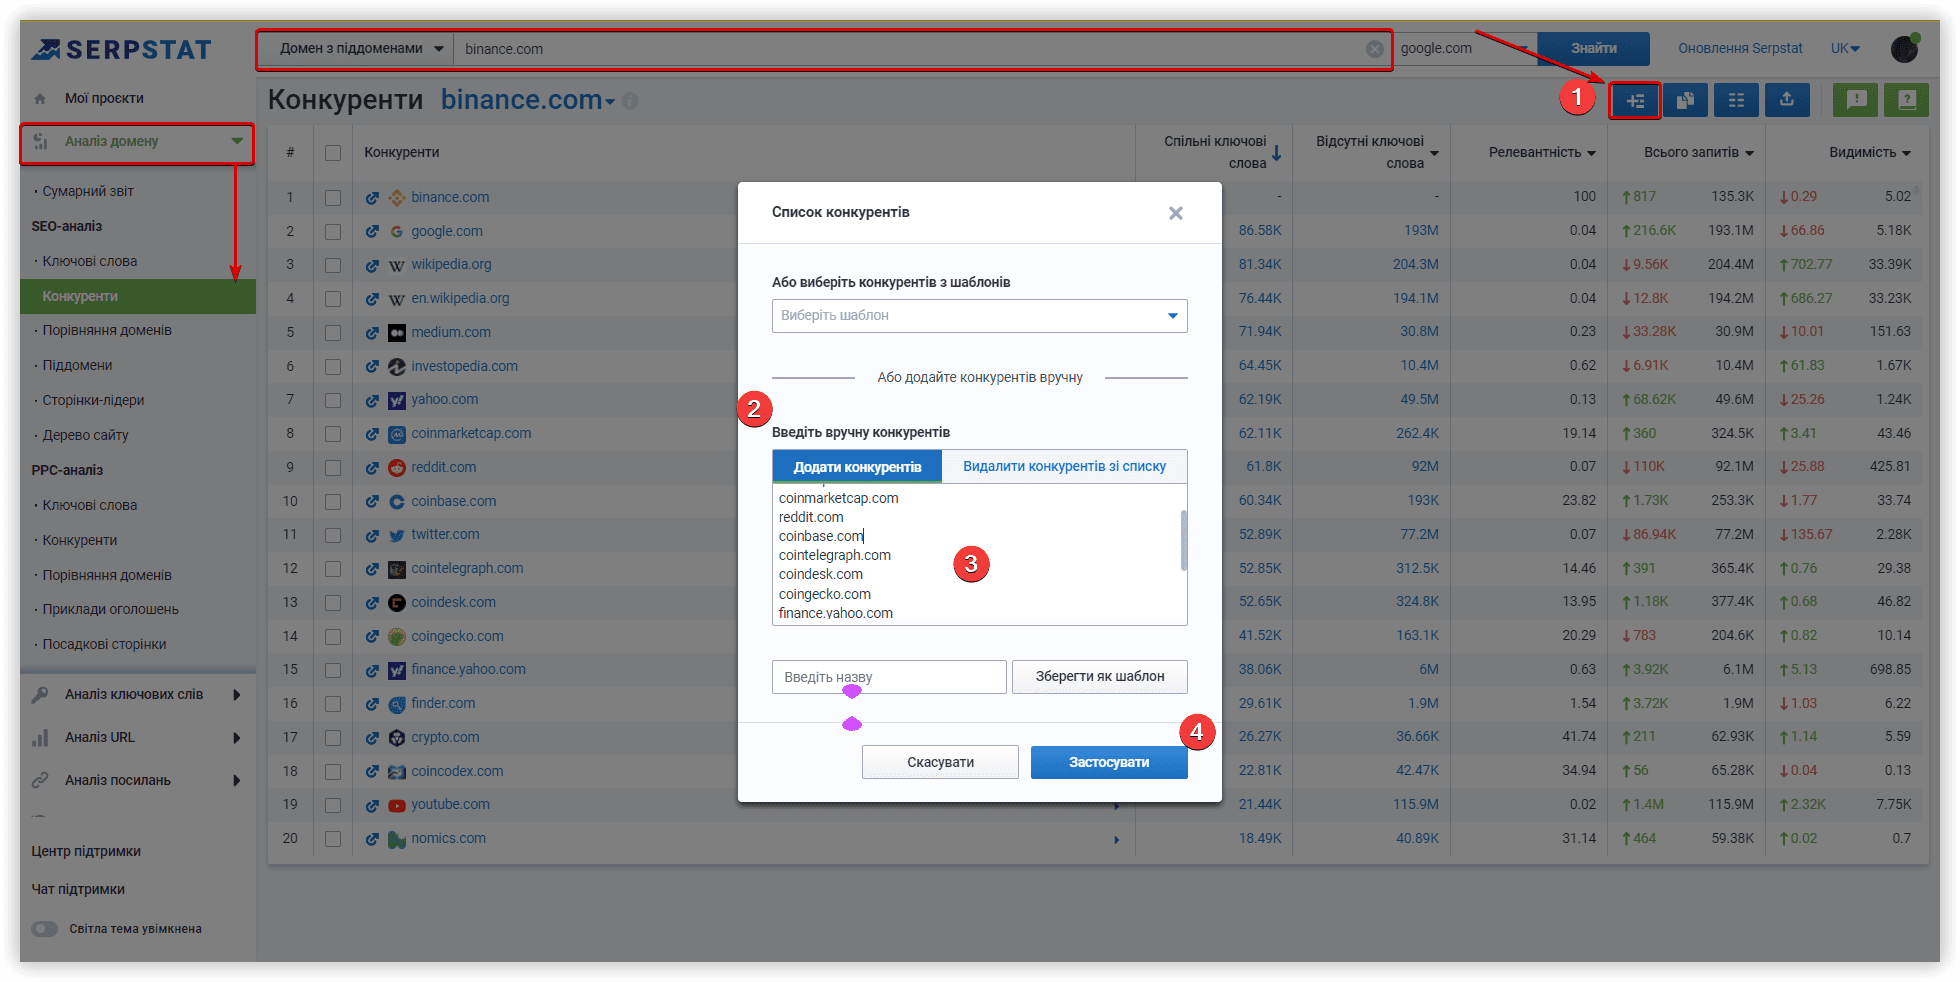Click the export upload icon

click(x=1787, y=100)
